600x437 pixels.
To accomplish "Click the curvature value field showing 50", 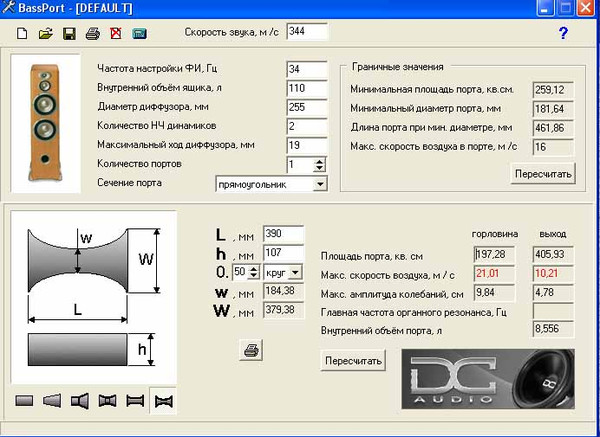I will point(240,272).
